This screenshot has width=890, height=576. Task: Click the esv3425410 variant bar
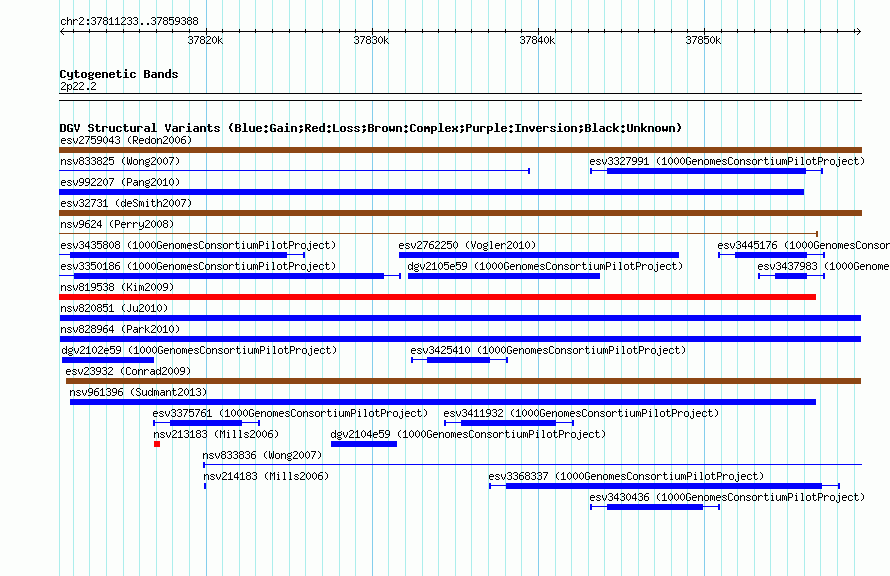click(459, 360)
